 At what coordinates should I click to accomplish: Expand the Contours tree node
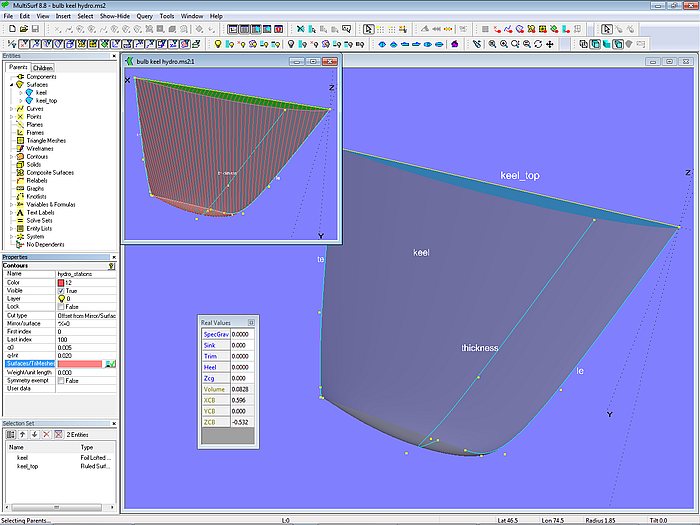click(x=11, y=156)
